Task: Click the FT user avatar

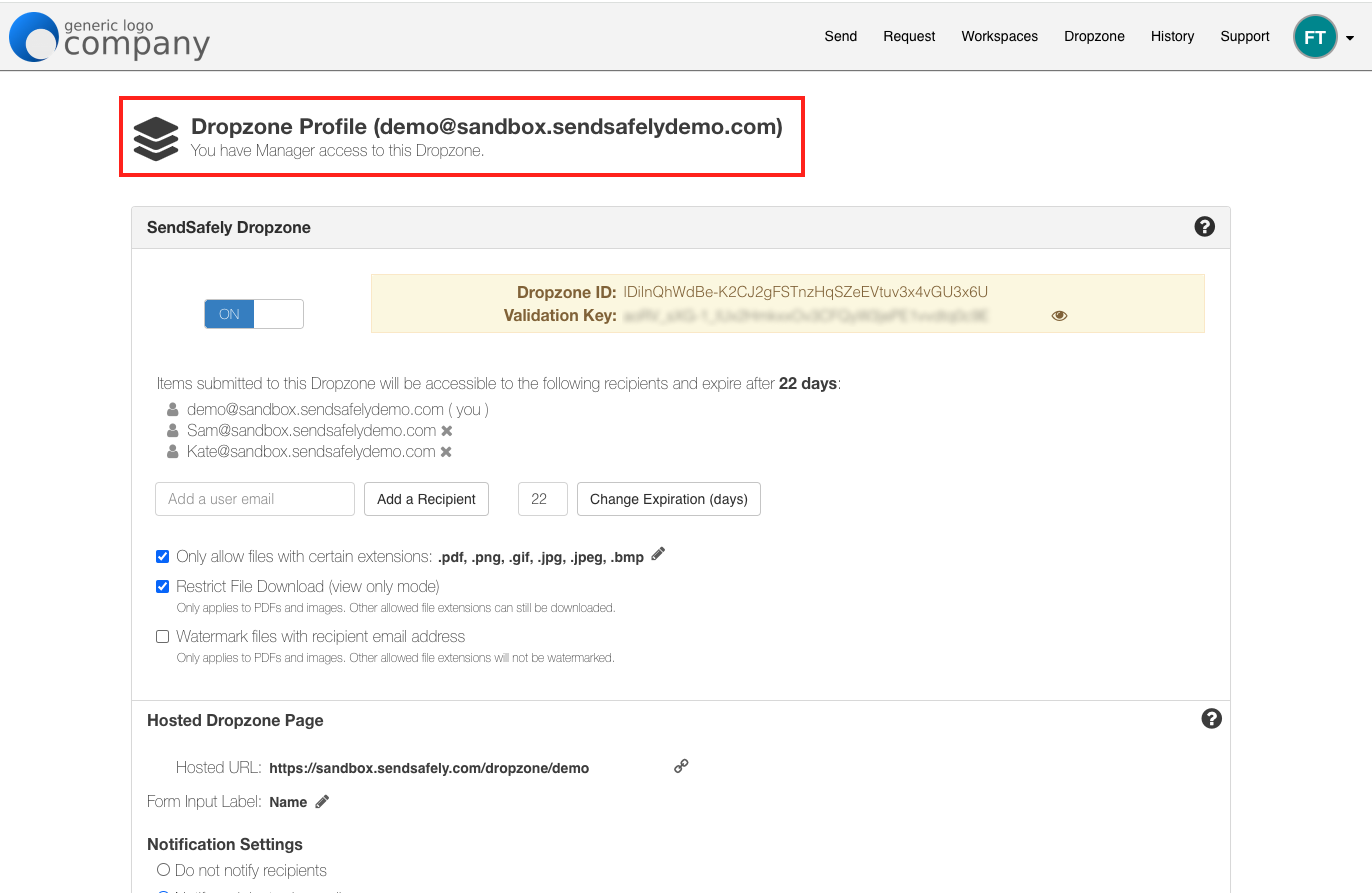Action: tap(1315, 37)
